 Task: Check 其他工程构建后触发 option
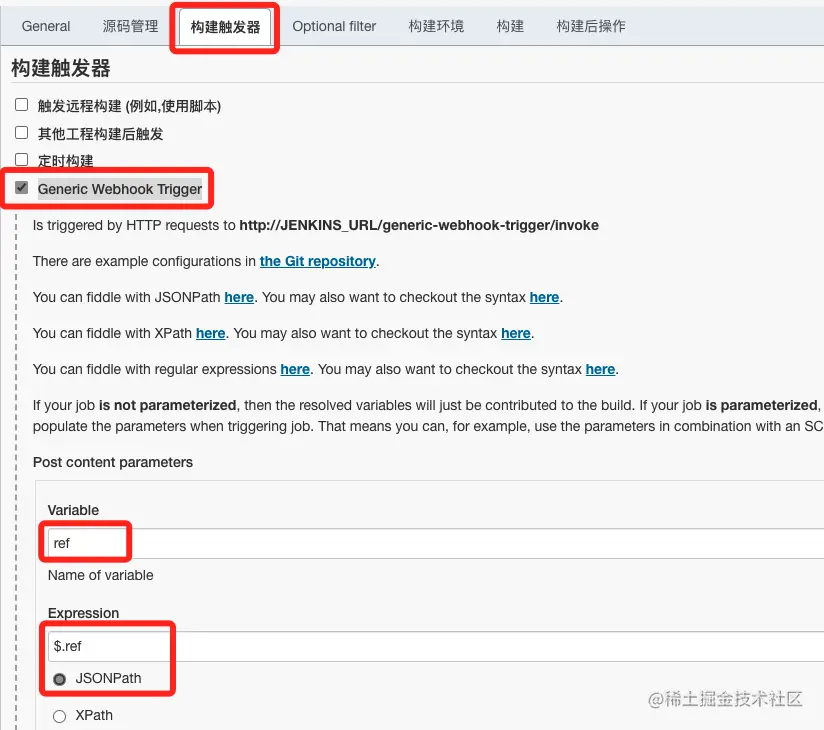pyautogui.click(x=22, y=132)
